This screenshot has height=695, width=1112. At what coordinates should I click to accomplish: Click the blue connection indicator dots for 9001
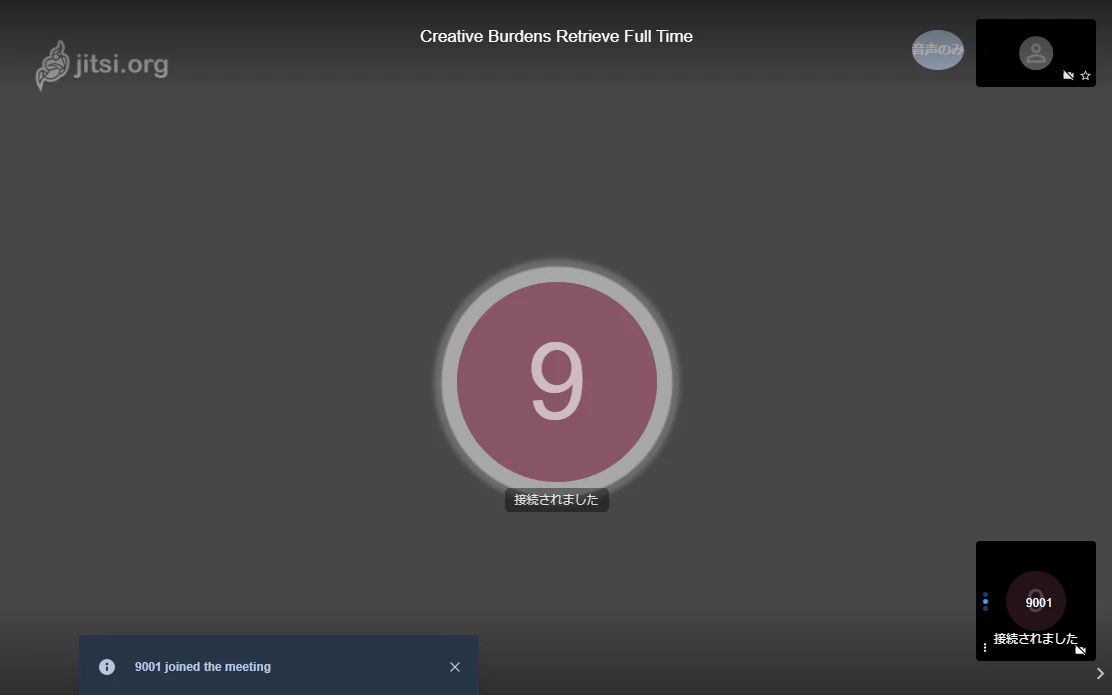click(985, 601)
